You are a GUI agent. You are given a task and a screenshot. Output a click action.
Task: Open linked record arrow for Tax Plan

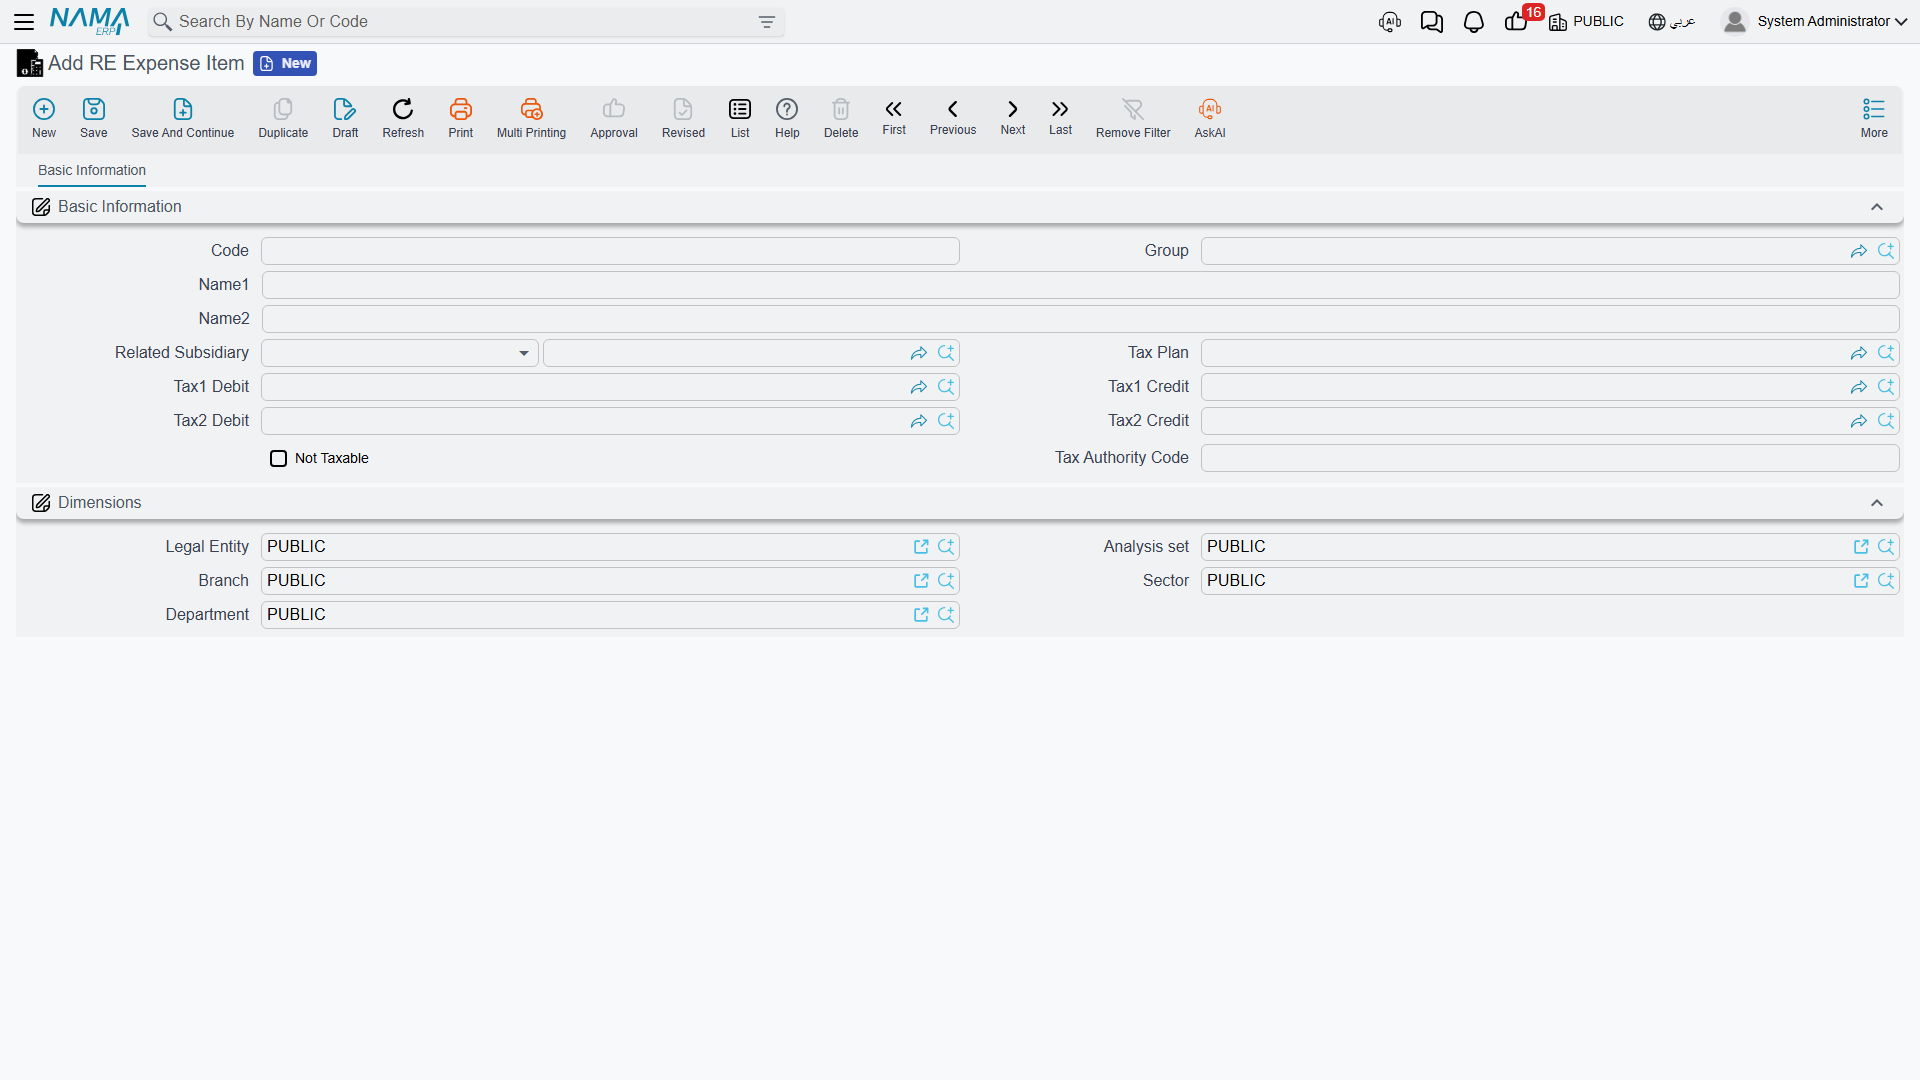(1859, 353)
